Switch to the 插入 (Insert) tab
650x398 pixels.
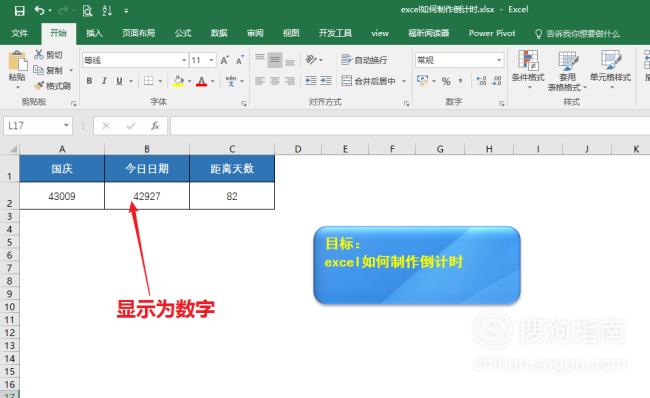94,33
